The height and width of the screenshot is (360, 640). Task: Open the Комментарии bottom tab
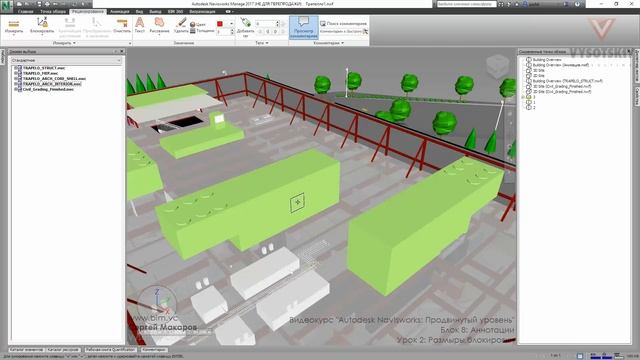pyautogui.click(x=154, y=350)
